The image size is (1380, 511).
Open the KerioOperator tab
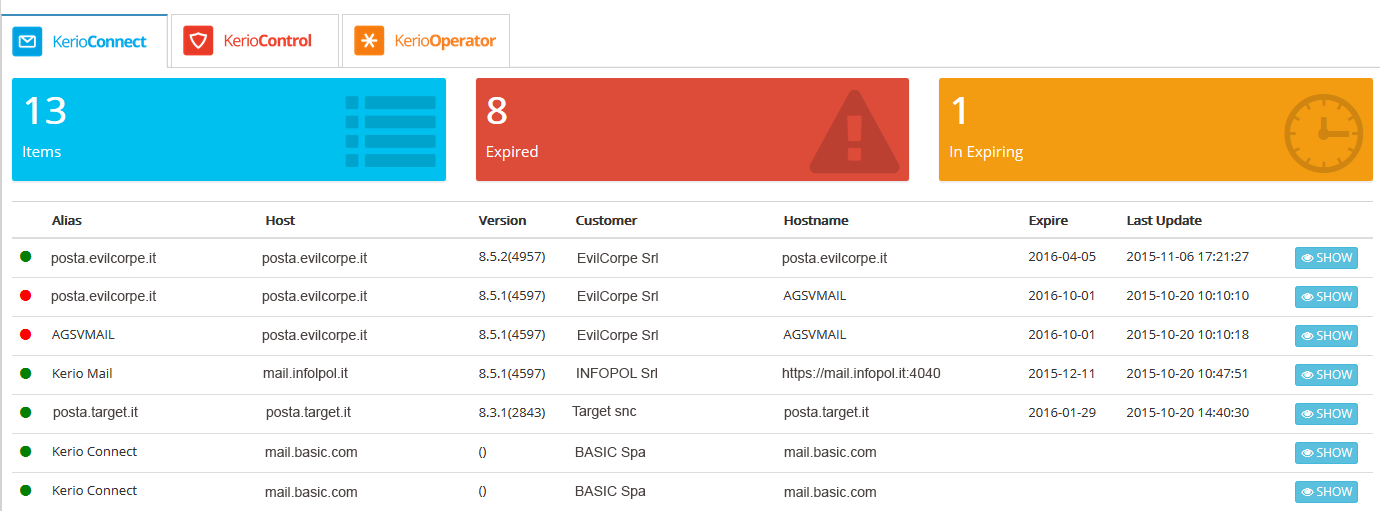click(x=426, y=42)
